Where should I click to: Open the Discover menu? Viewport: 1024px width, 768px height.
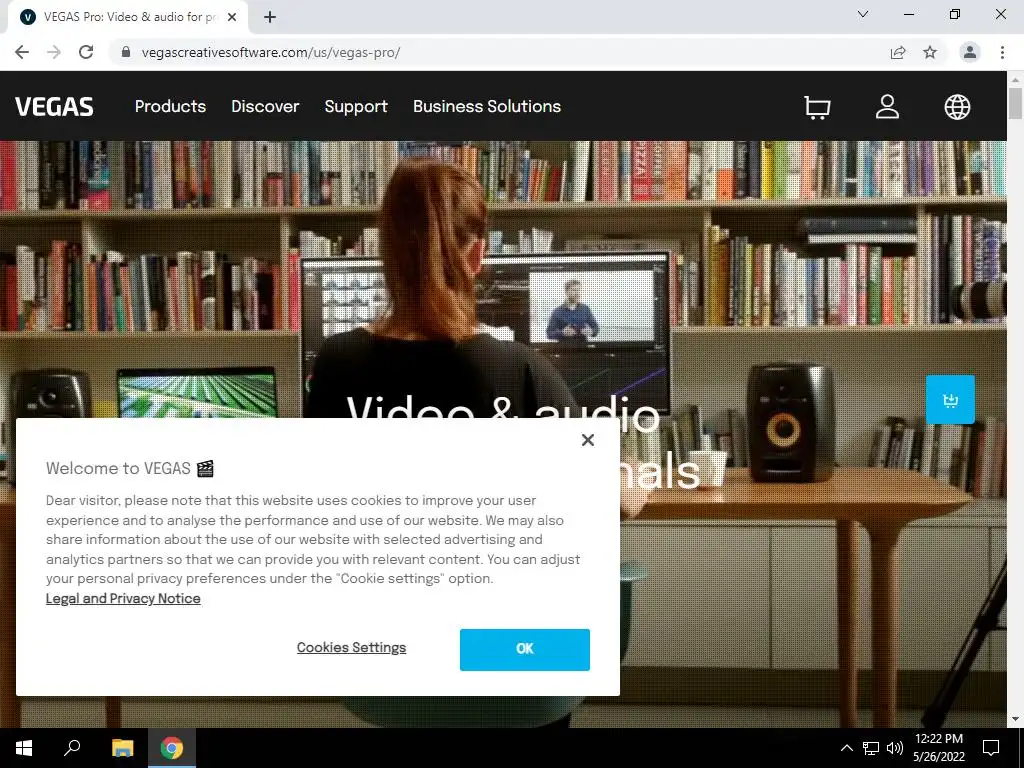click(x=265, y=106)
